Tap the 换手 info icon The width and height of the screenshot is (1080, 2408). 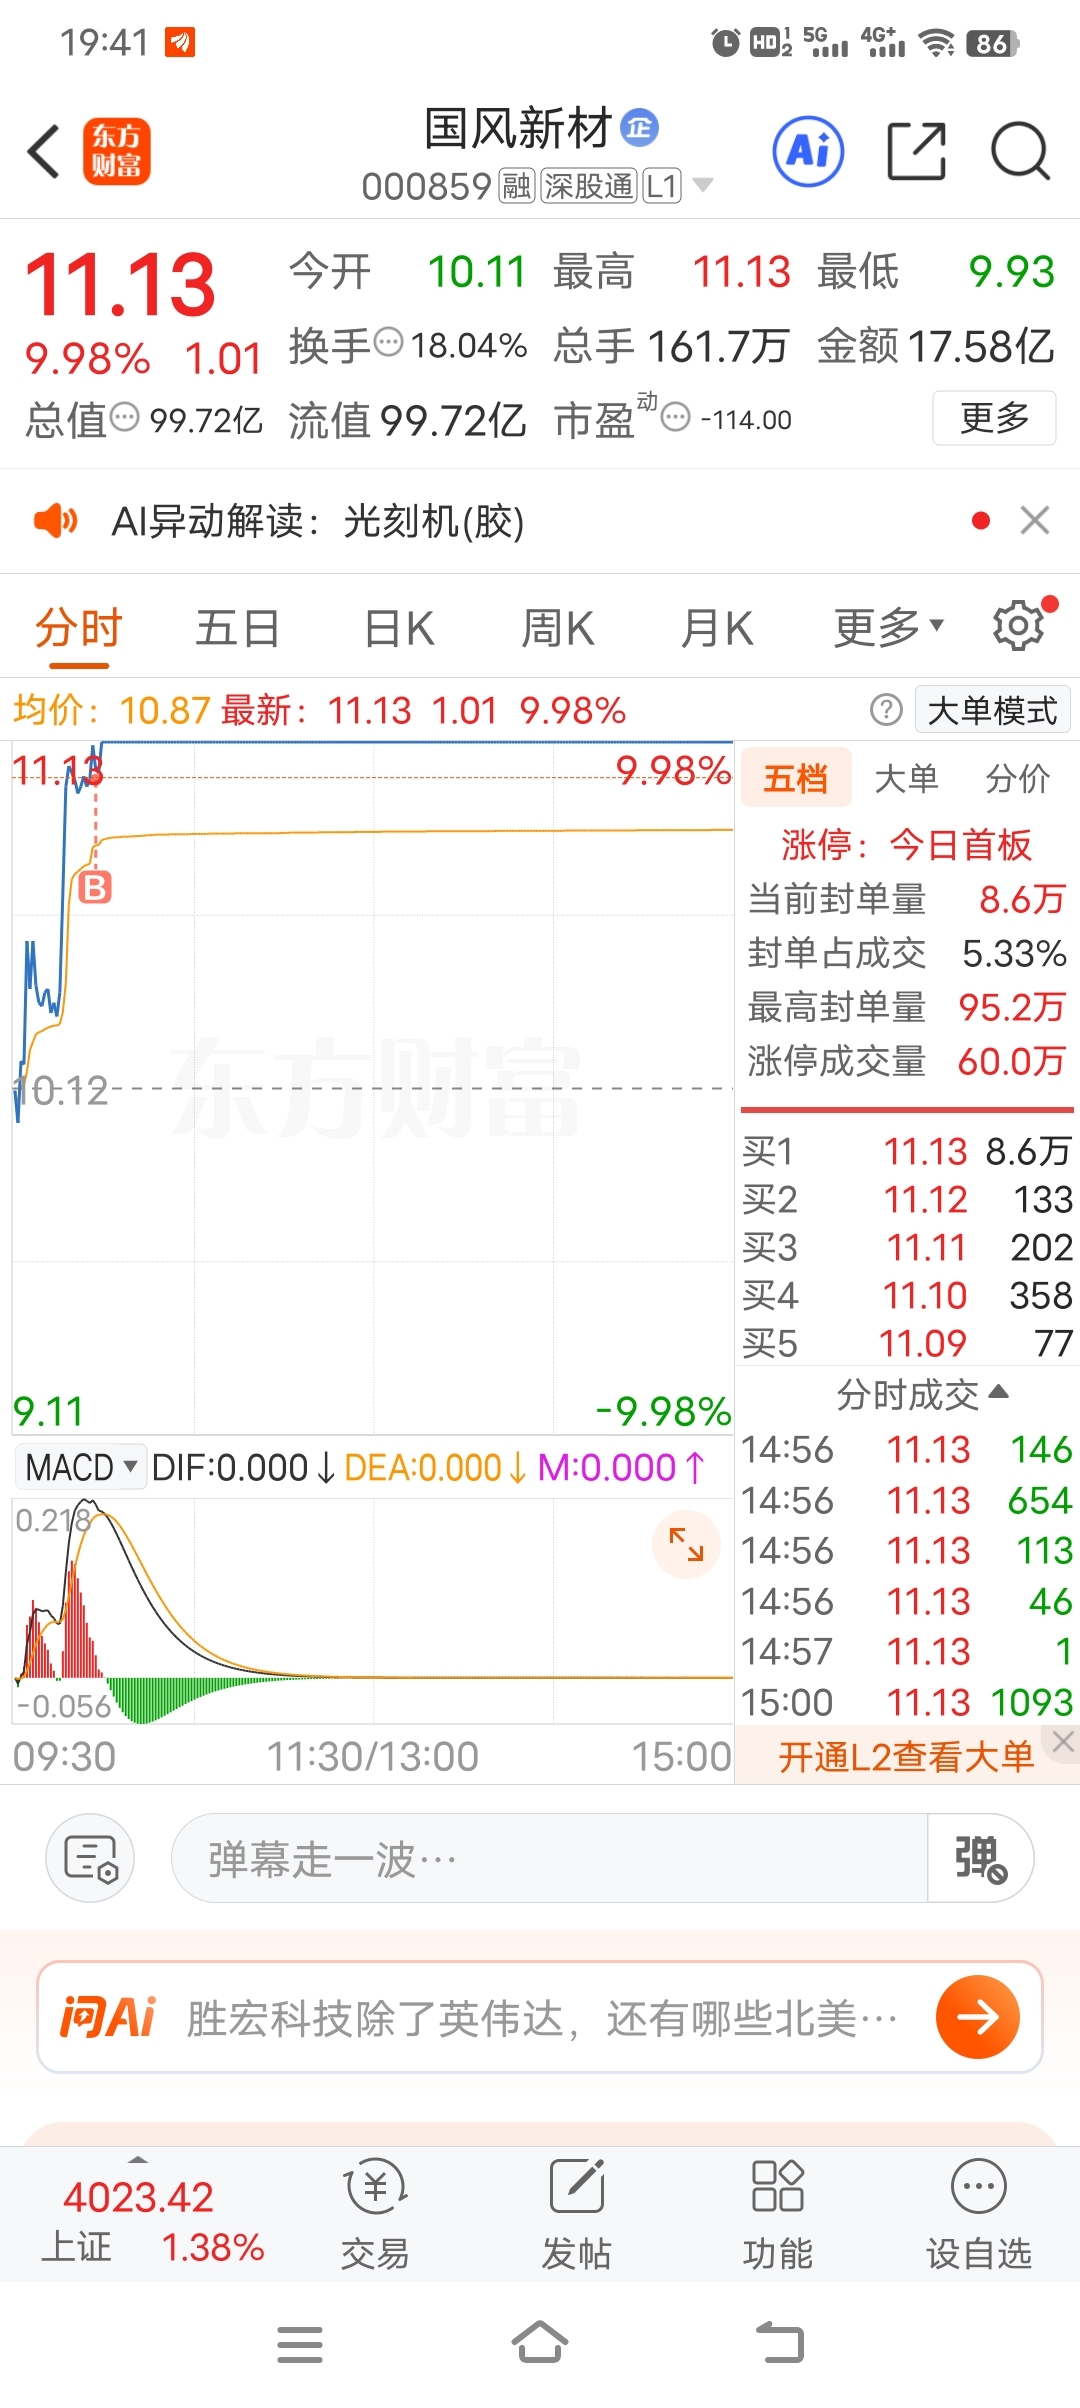[388, 343]
